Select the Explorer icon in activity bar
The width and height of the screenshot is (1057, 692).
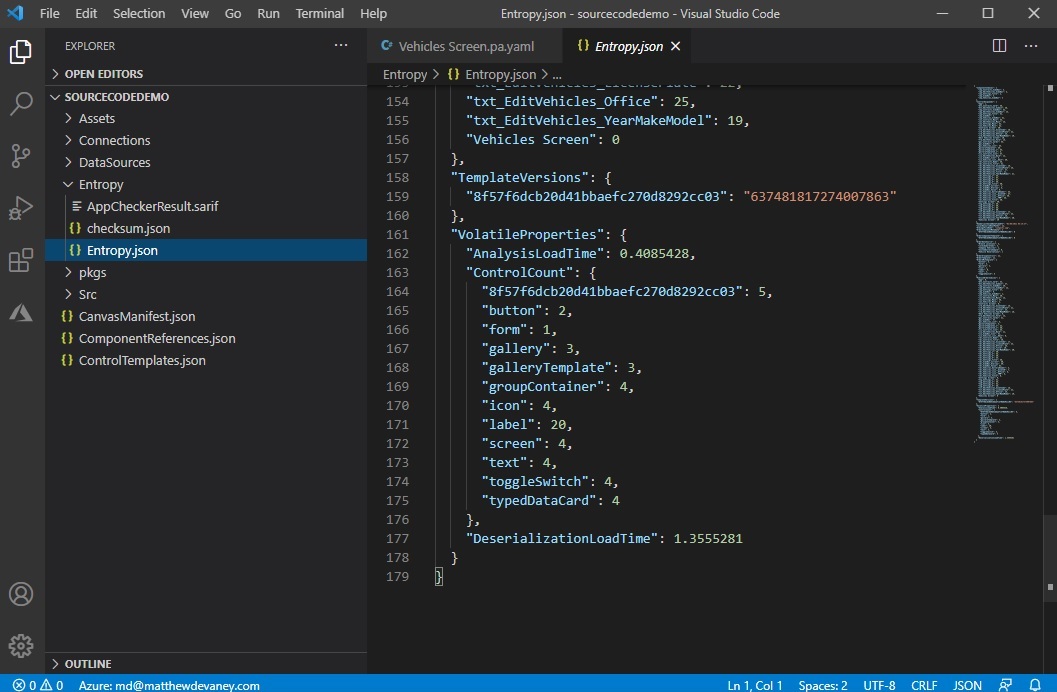pos(22,50)
